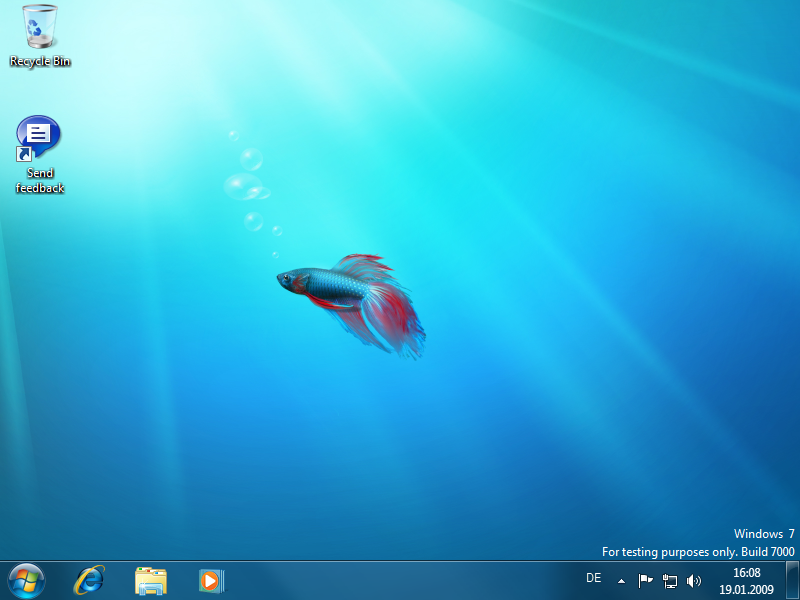The height and width of the screenshot is (600, 800).
Task: Click the 19.01.2009 date in tray
Action: (x=746, y=589)
